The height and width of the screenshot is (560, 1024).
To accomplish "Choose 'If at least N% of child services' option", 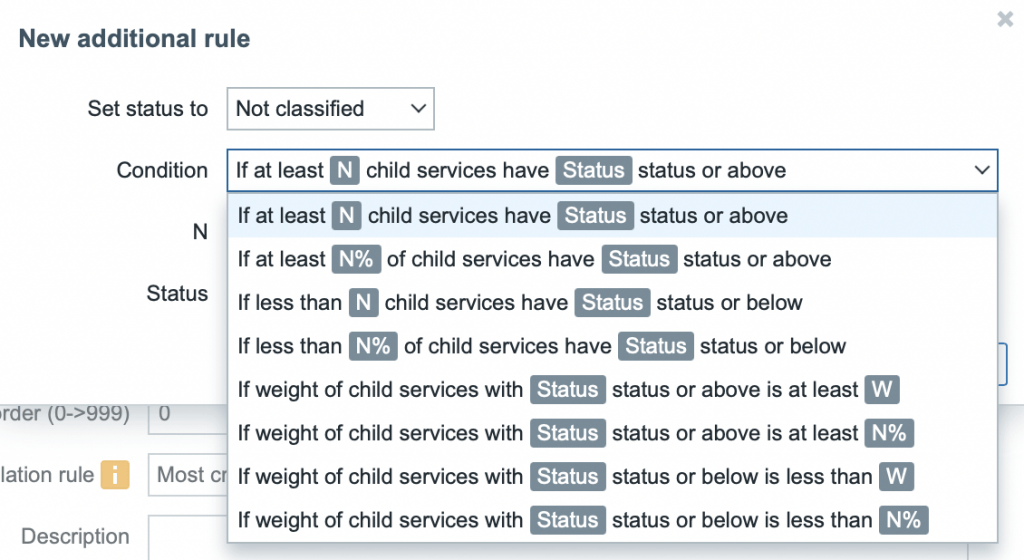I will (x=534, y=259).
